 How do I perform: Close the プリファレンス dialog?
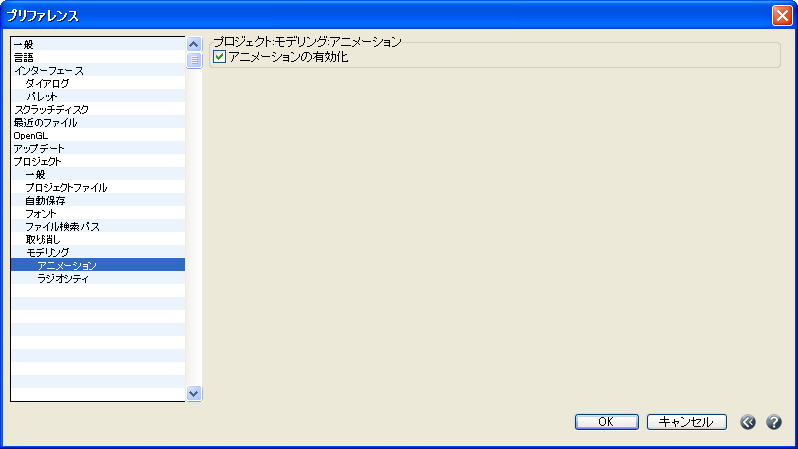point(782,15)
